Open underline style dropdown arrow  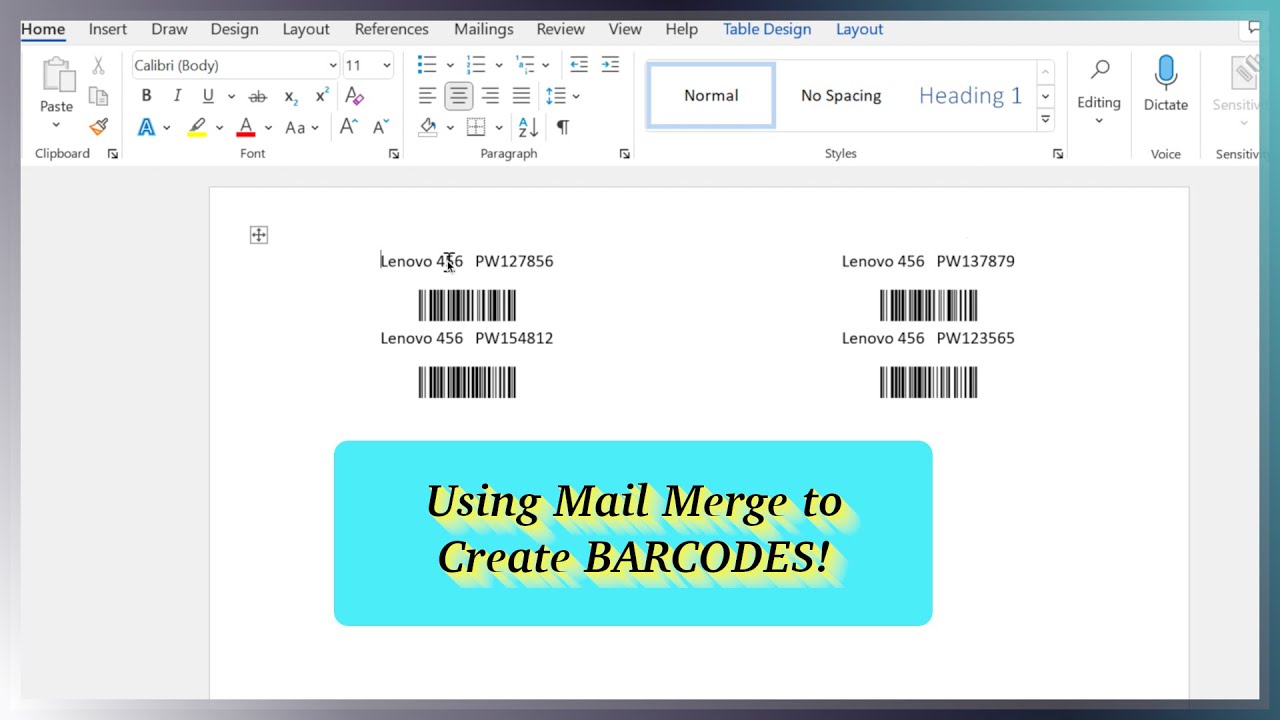tap(231, 97)
